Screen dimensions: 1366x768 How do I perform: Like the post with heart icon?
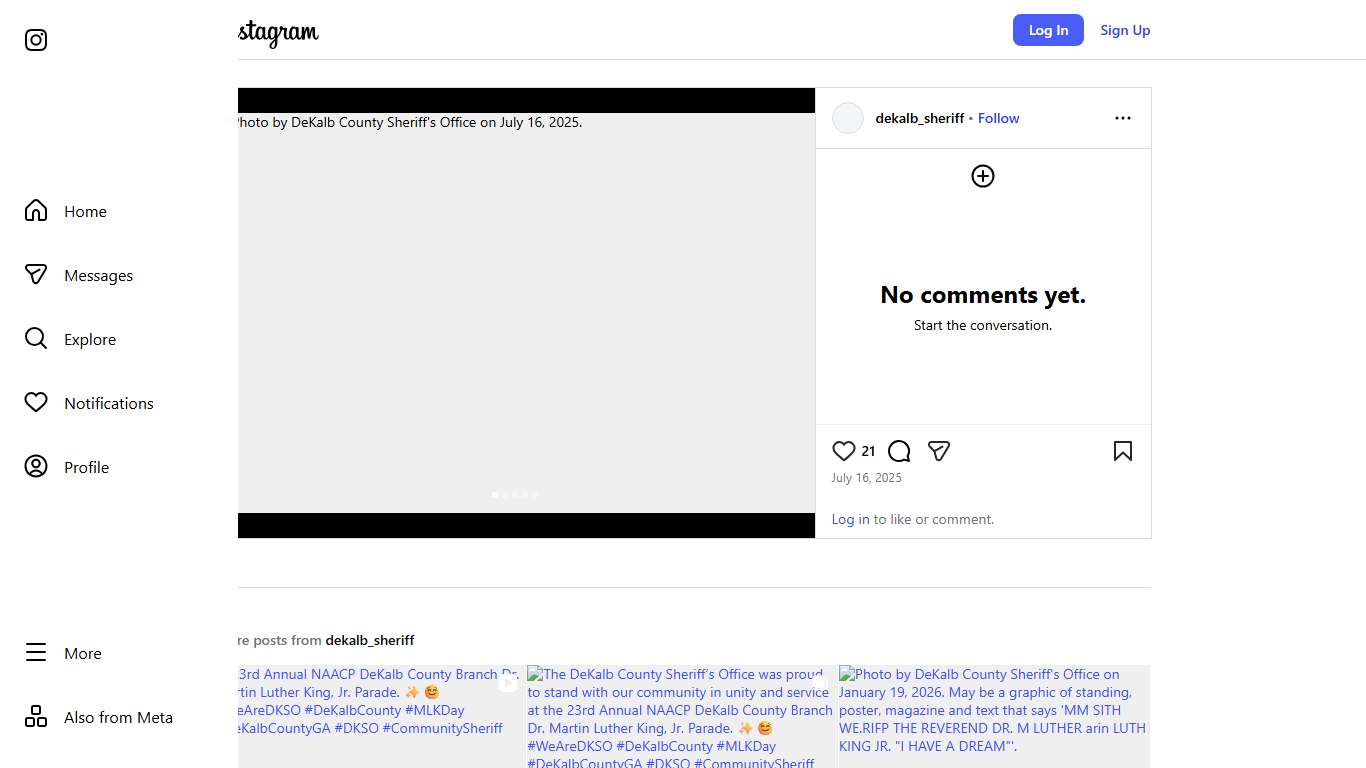pos(844,451)
